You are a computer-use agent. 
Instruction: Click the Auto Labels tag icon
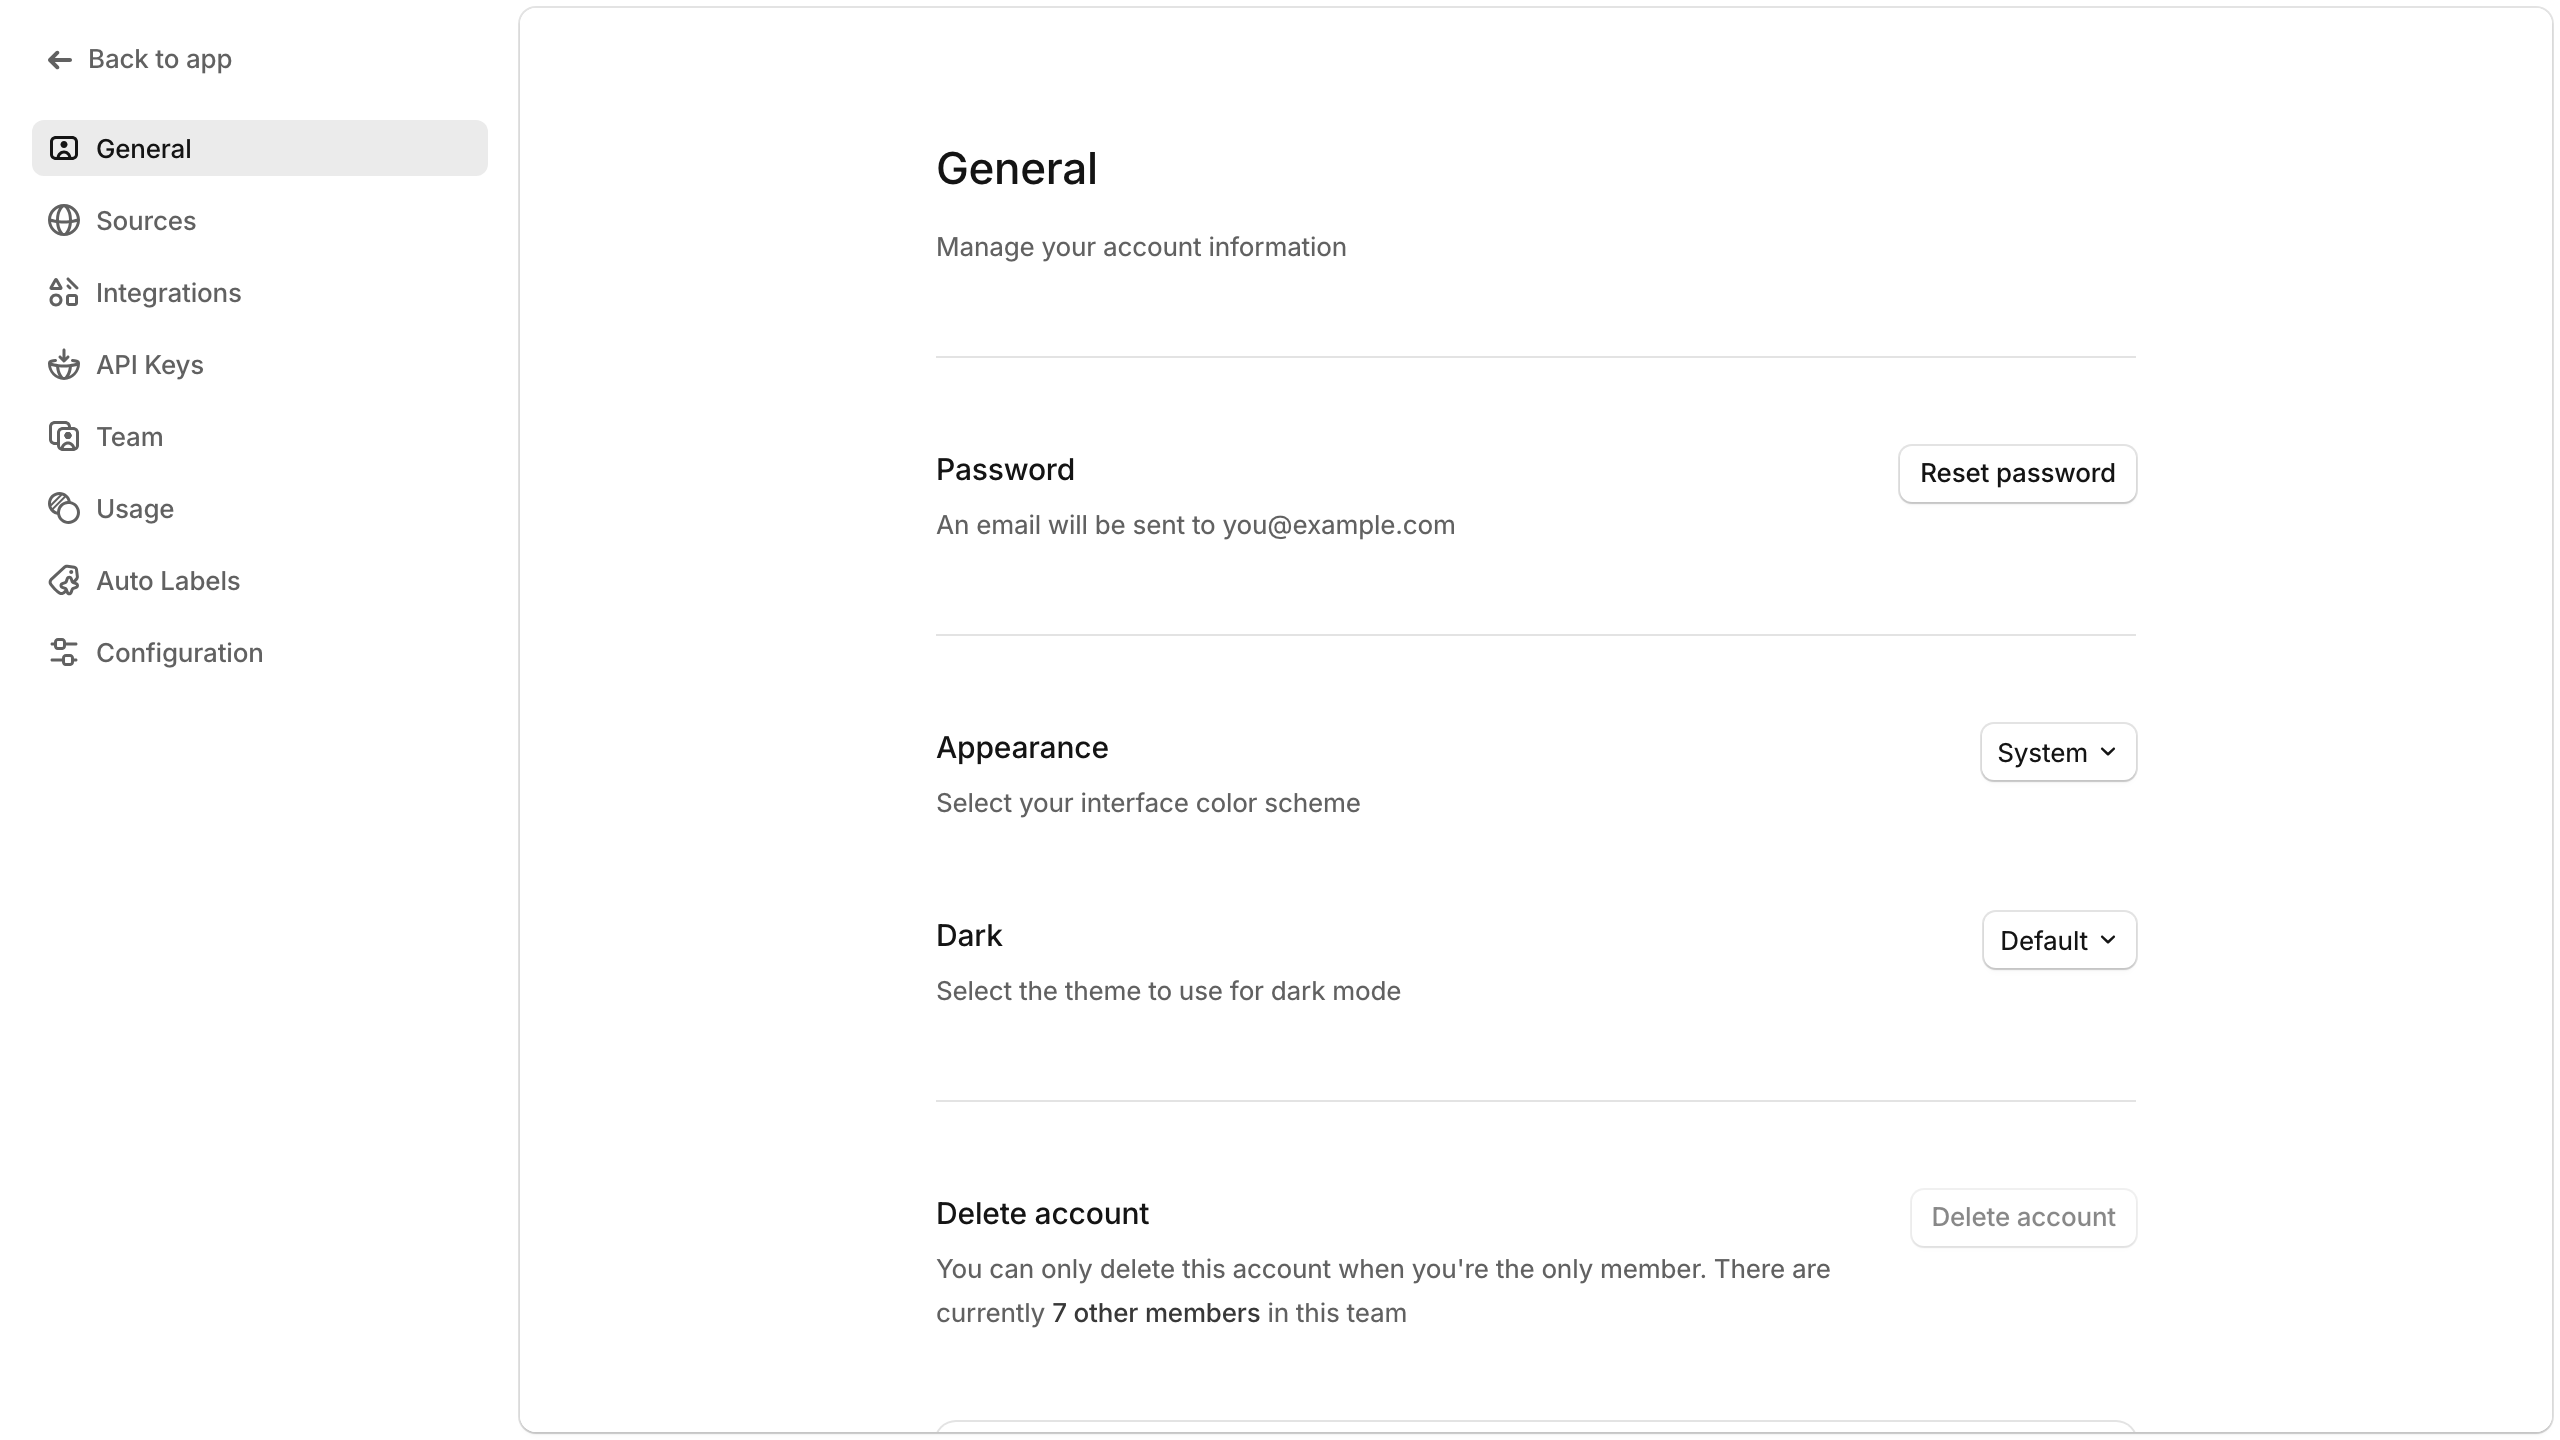coord(64,581)
